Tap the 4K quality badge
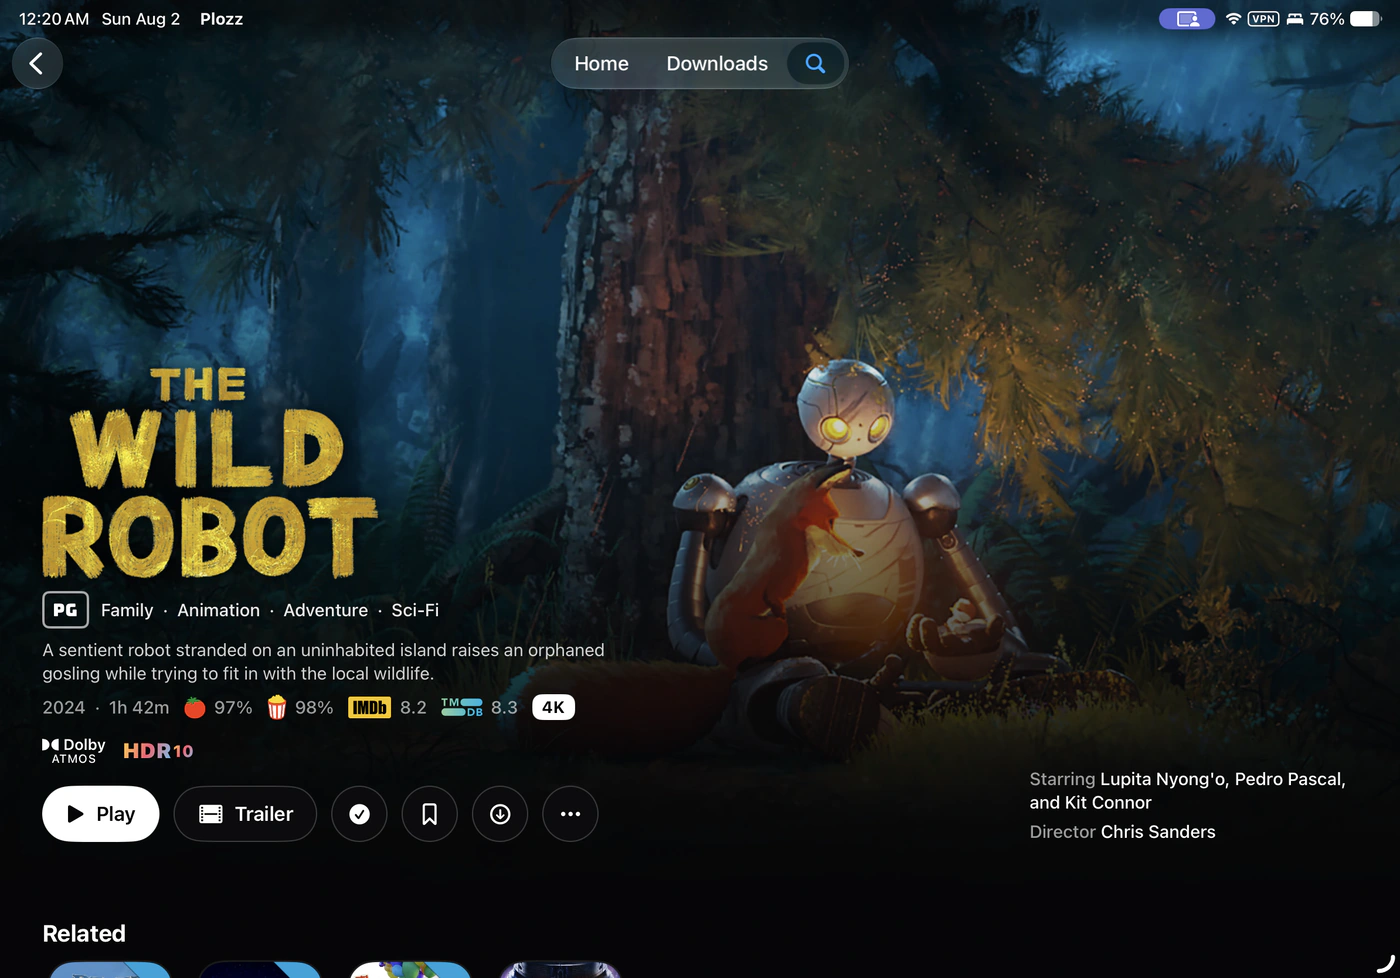Screen dimensions: 1400x978 click(x=553, y=708)
